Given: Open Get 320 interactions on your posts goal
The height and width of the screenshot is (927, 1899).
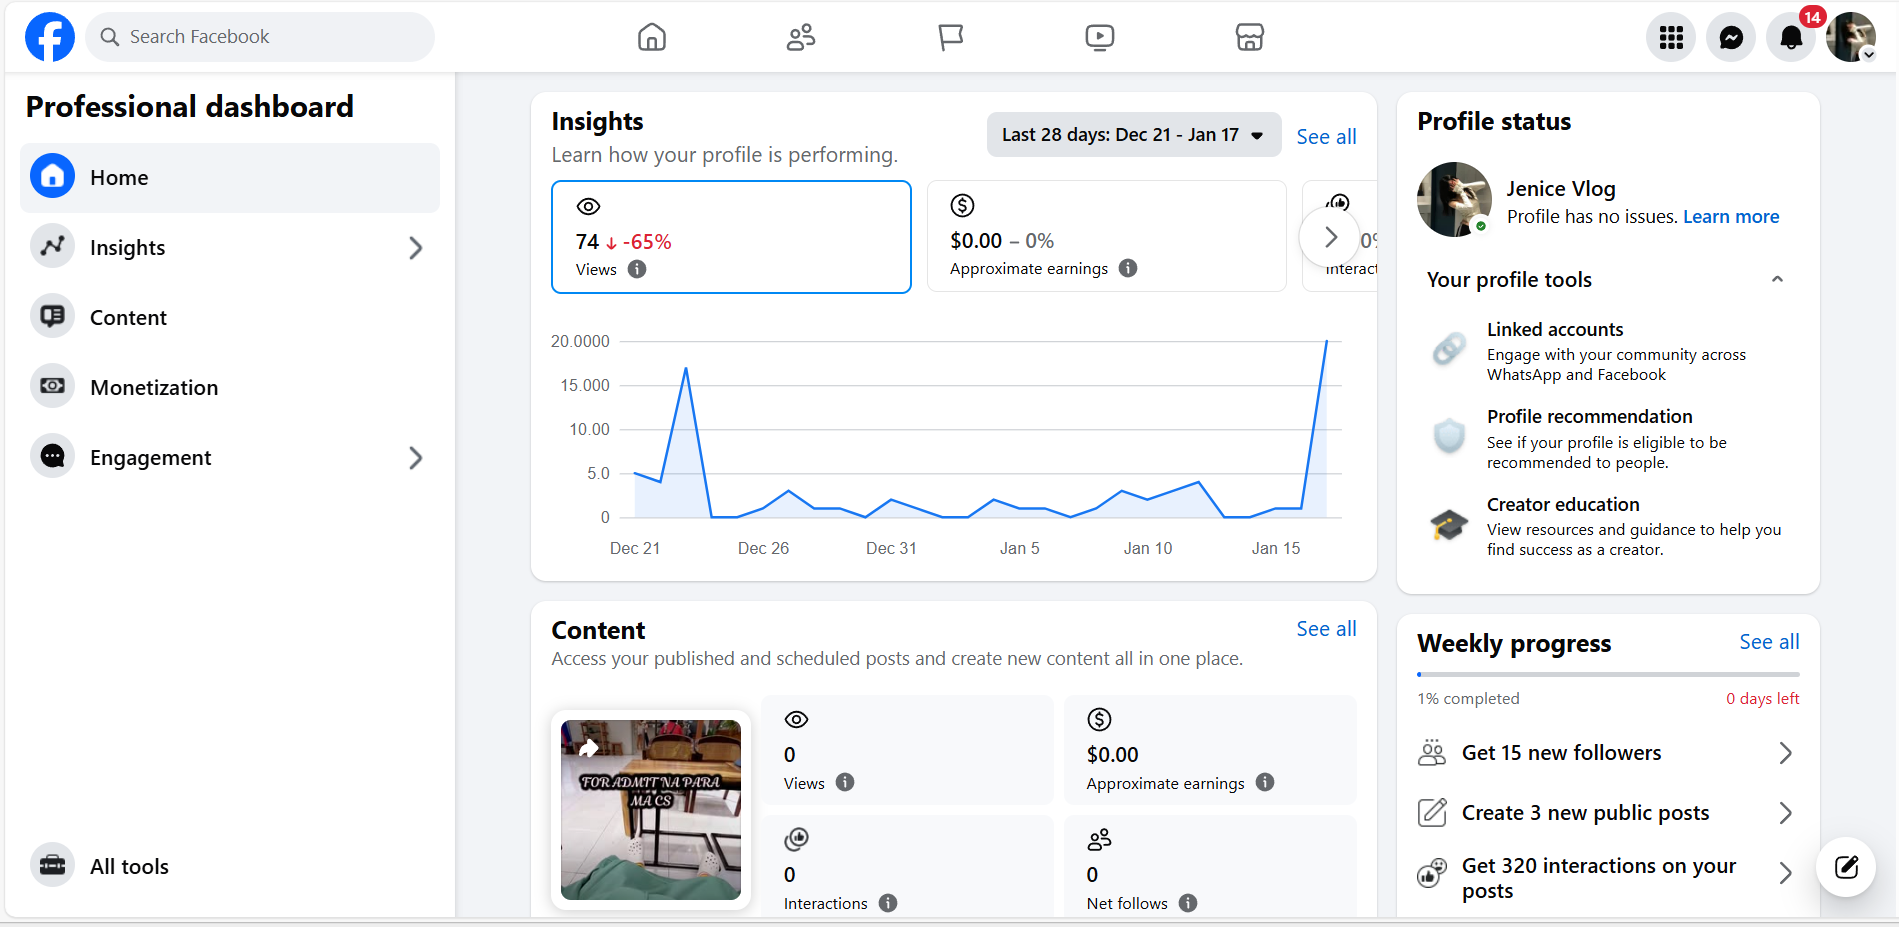Looking at the screenshot, I should click(x=1608, y=877).
